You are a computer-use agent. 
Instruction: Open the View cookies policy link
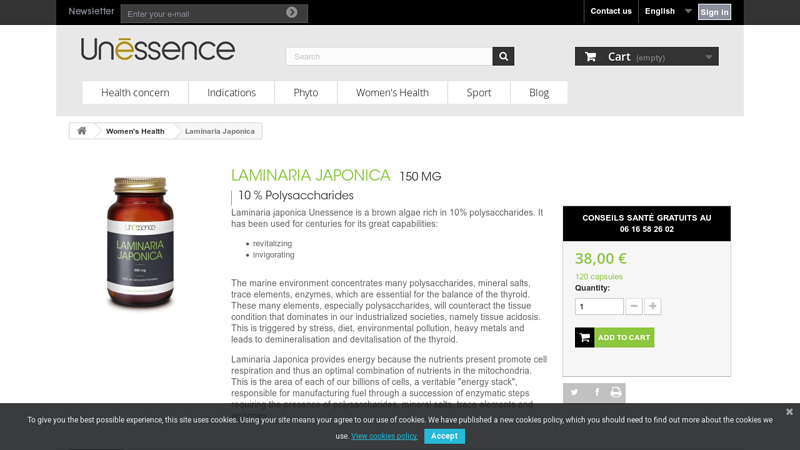coord(384,436)
